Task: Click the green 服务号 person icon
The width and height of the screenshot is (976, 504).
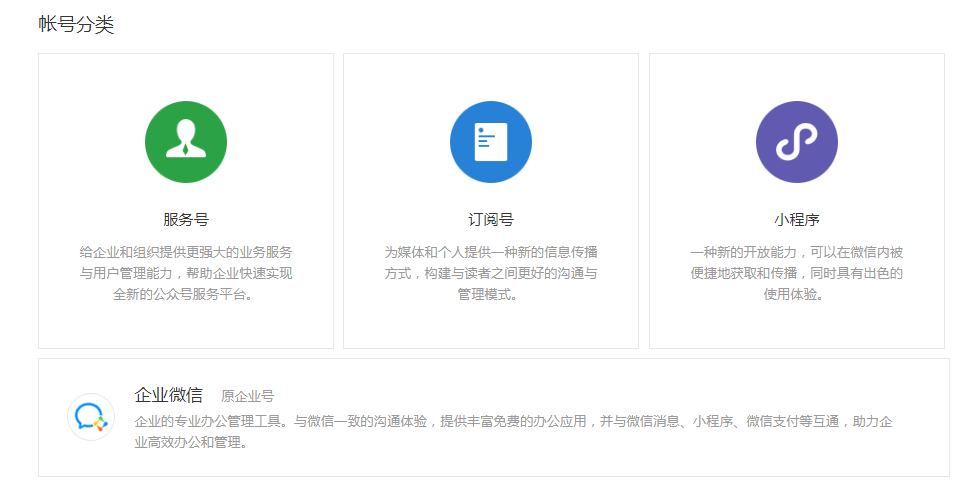Action: click(x=186, y=142)
